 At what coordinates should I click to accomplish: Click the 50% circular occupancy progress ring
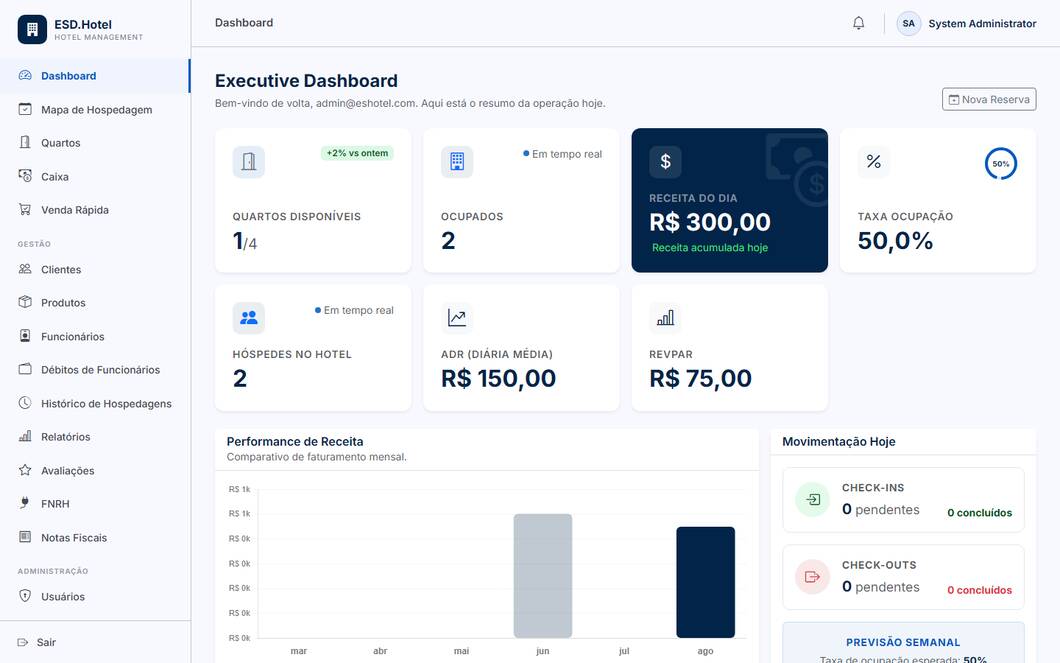1001,164
